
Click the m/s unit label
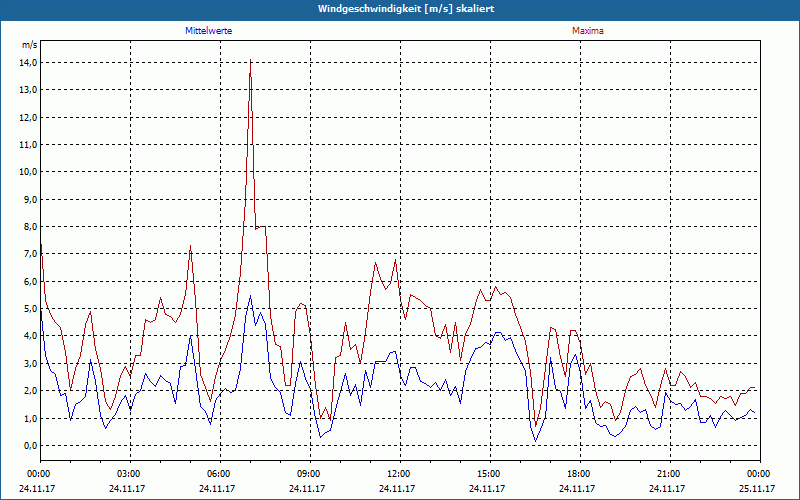tap(29, 45)
